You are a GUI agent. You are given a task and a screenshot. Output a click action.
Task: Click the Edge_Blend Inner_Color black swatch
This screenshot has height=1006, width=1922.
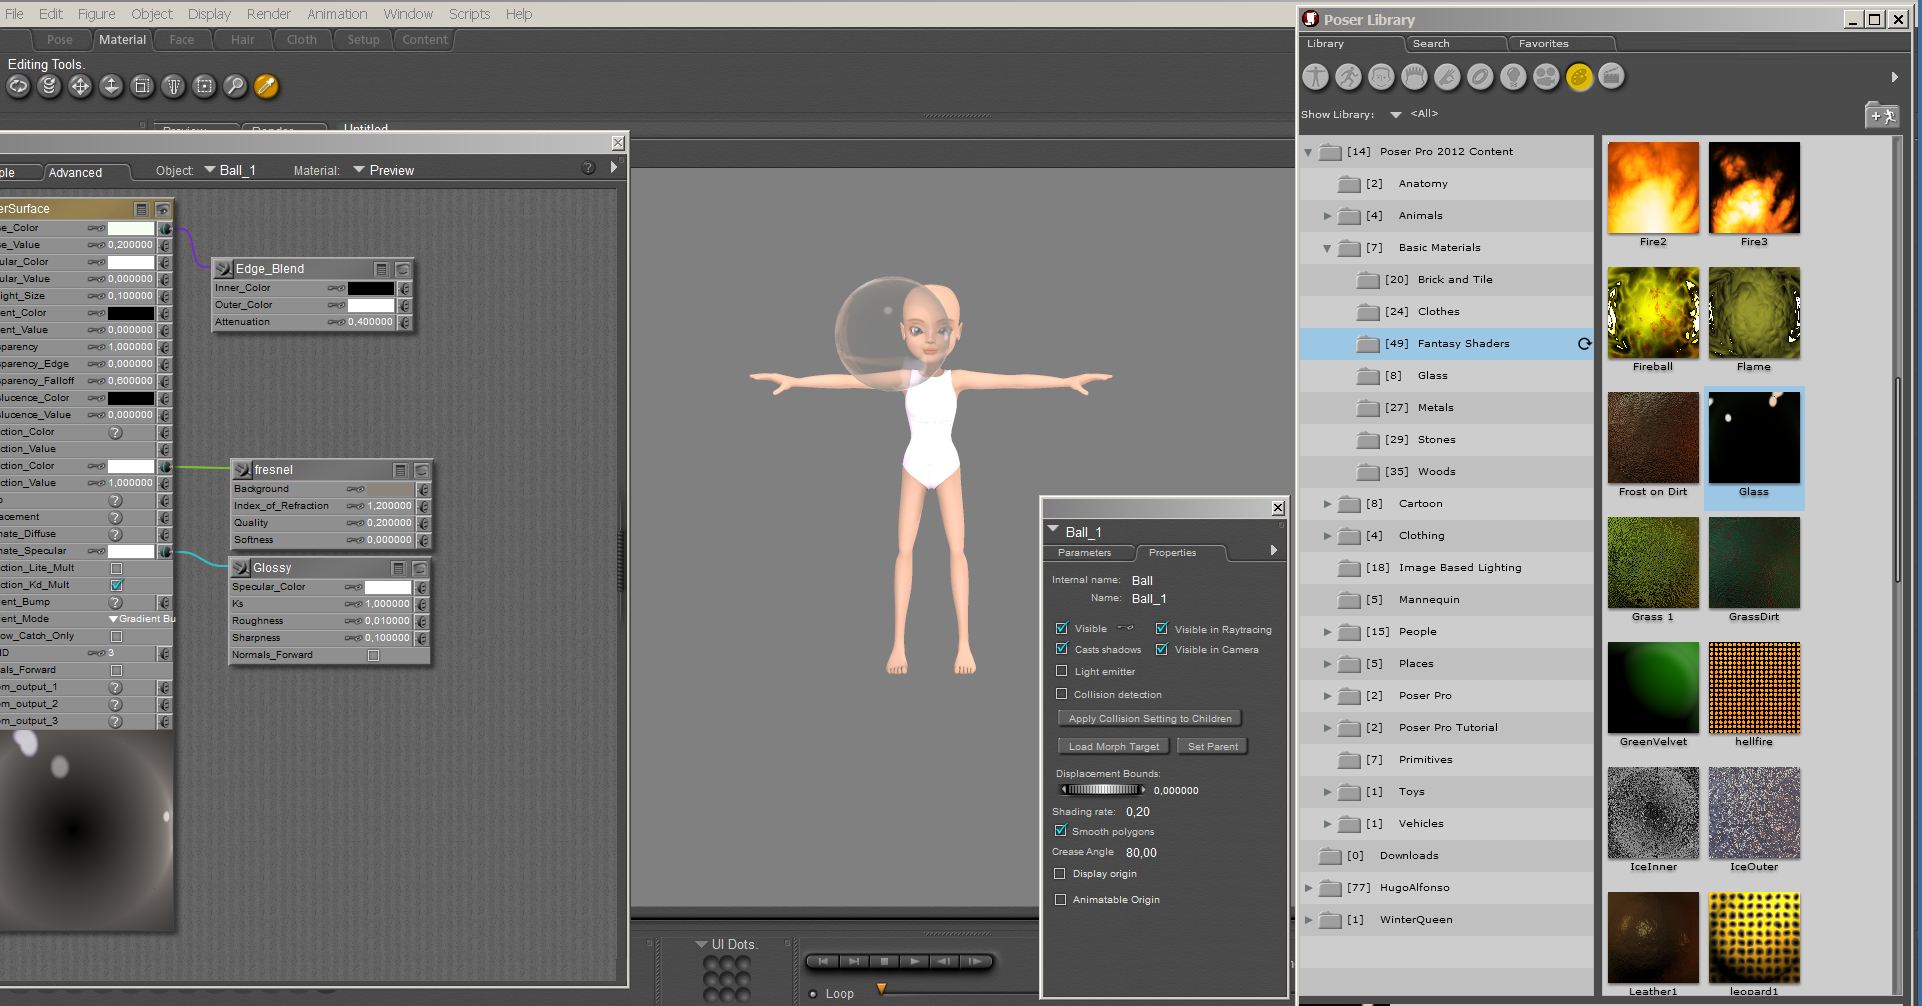tap(370, 288)
